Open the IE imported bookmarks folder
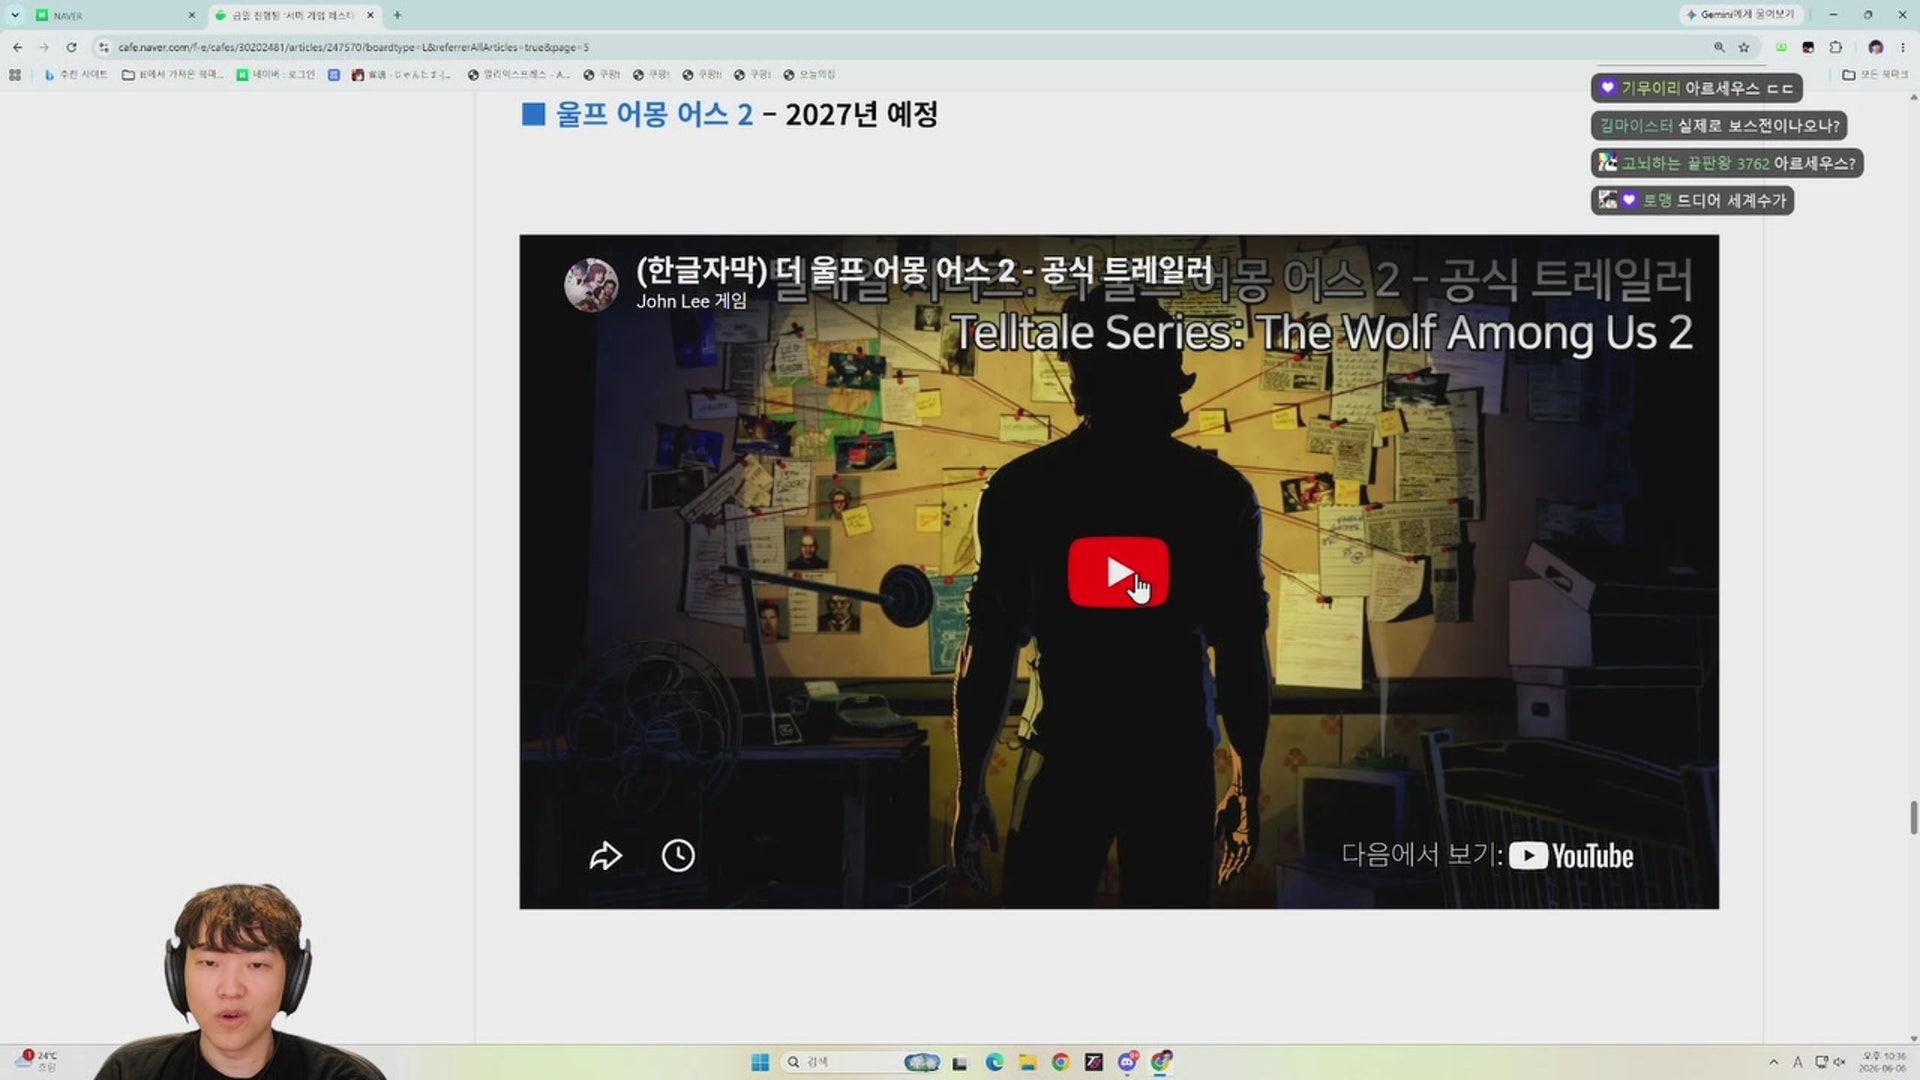Image resolution: width=1920 pixels, height=1080 pixels. click(172, 75)
